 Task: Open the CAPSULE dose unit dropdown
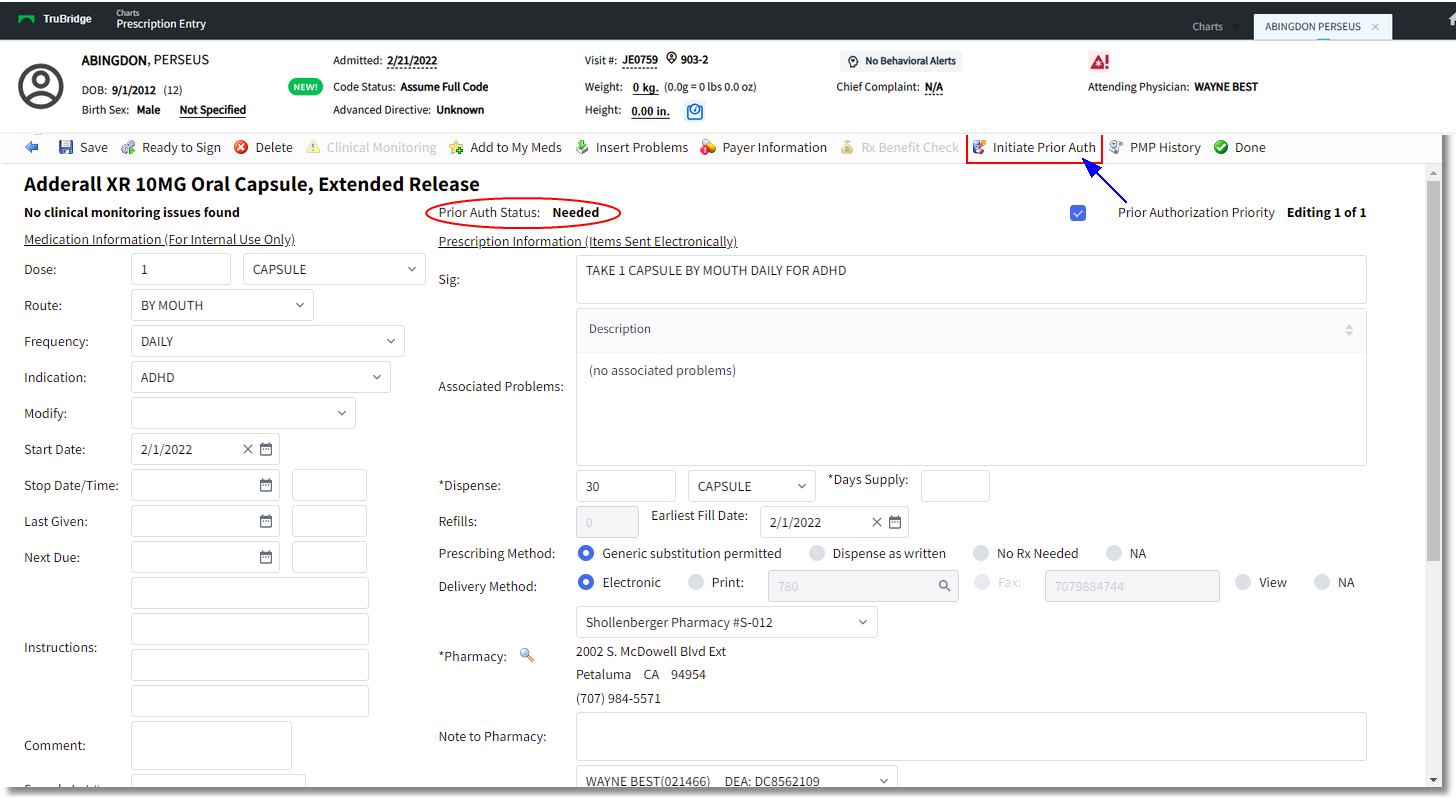pos(334,269)
